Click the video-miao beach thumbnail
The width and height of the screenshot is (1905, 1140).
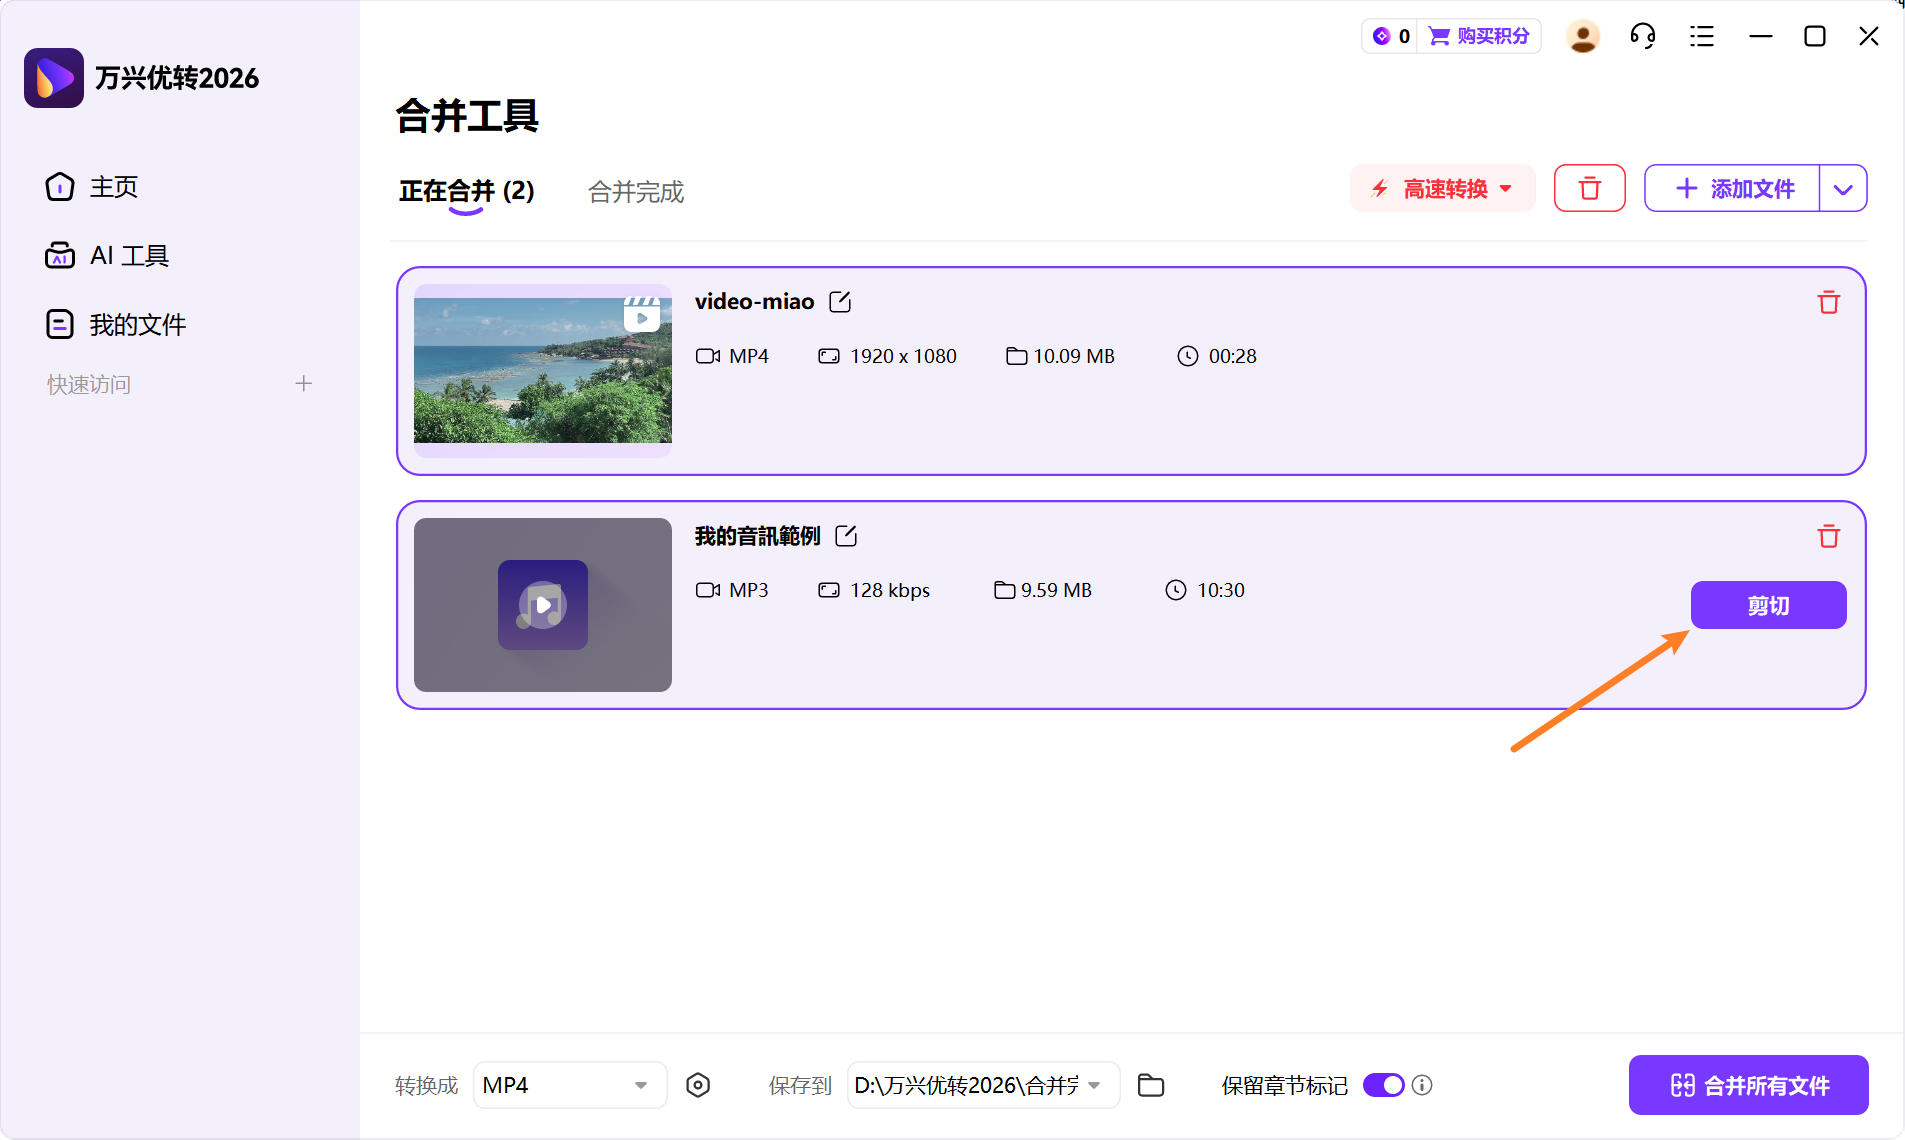(543, 370)
